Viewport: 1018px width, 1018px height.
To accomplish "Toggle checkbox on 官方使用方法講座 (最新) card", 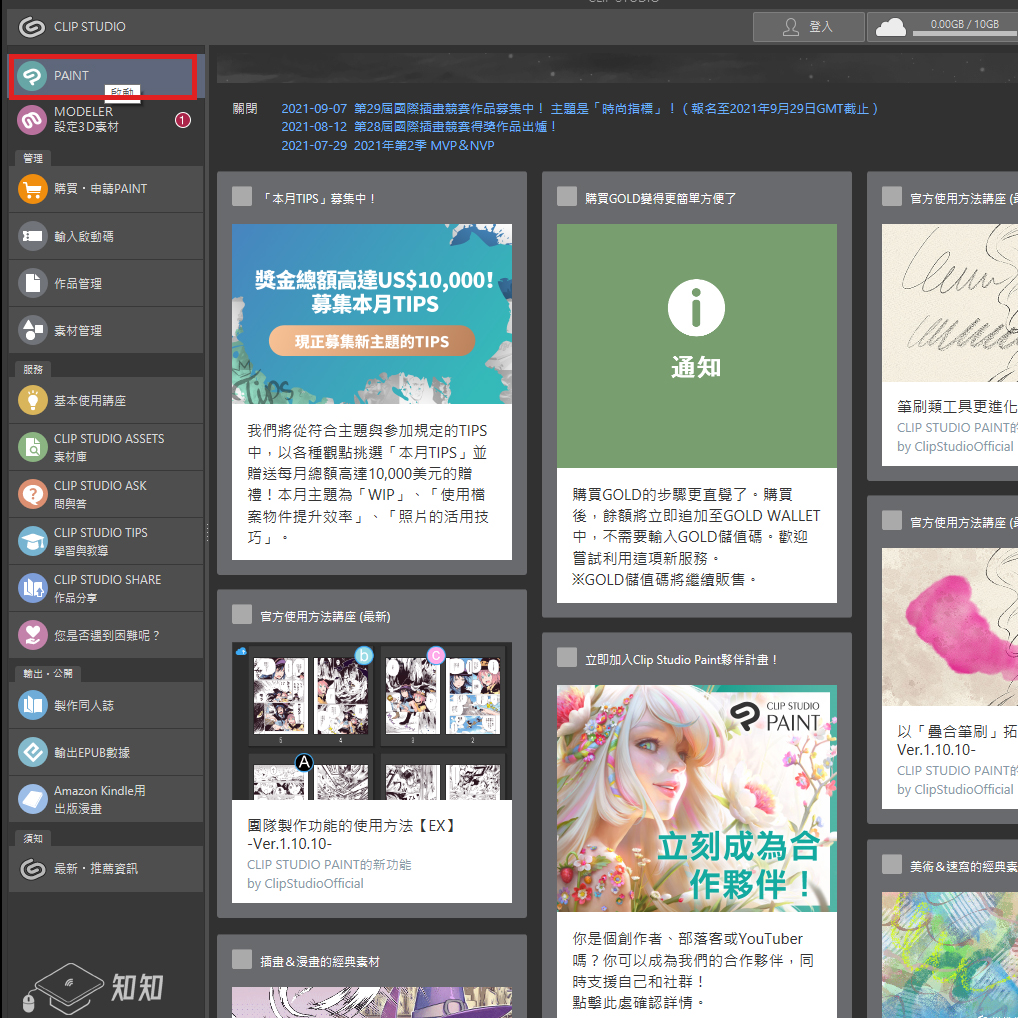I will (x=242, y=614).
